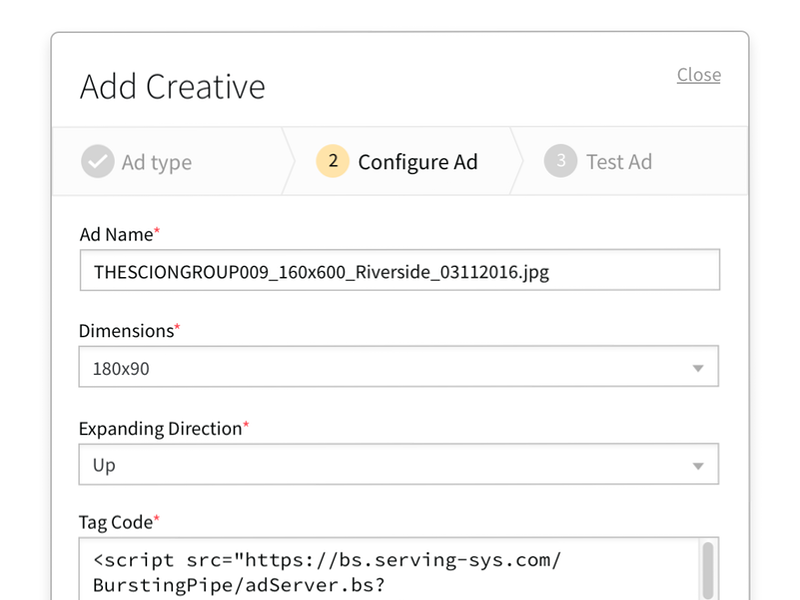Screen dimensions: 800x600
Task: Click the gray step 3 circle badge
Action: coord(561,161)
